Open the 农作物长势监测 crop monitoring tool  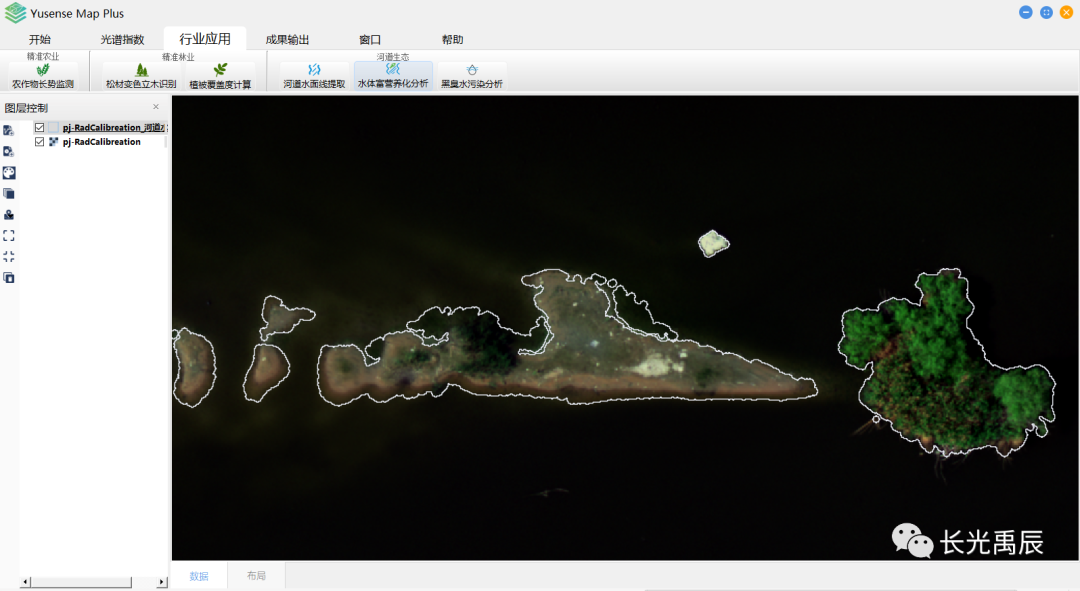42,77
